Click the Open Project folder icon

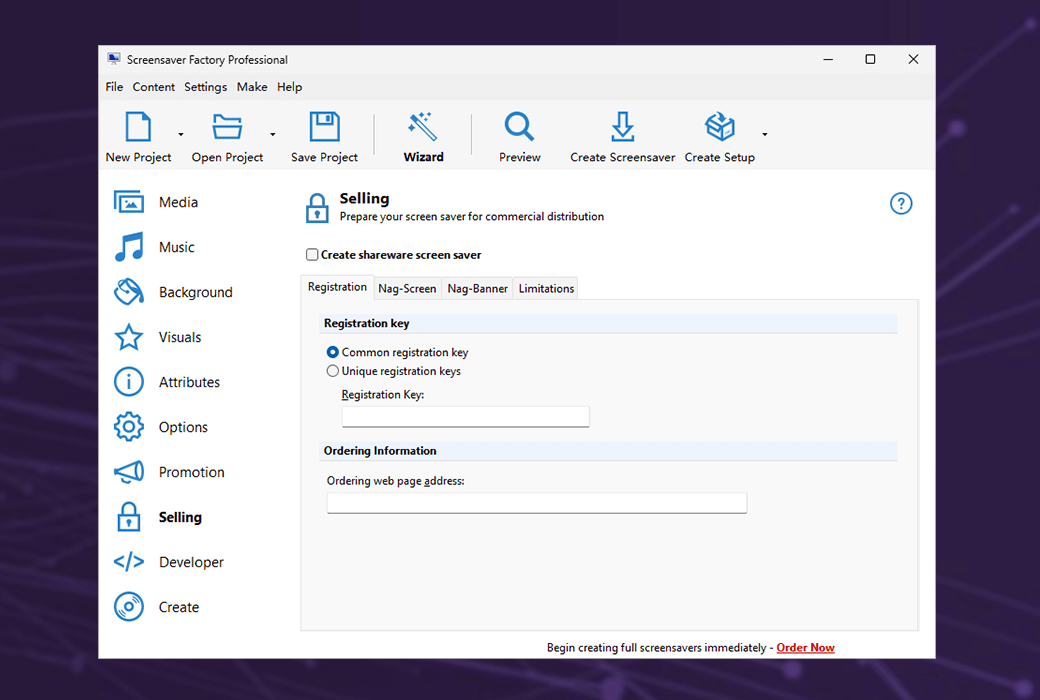[227, 126]
